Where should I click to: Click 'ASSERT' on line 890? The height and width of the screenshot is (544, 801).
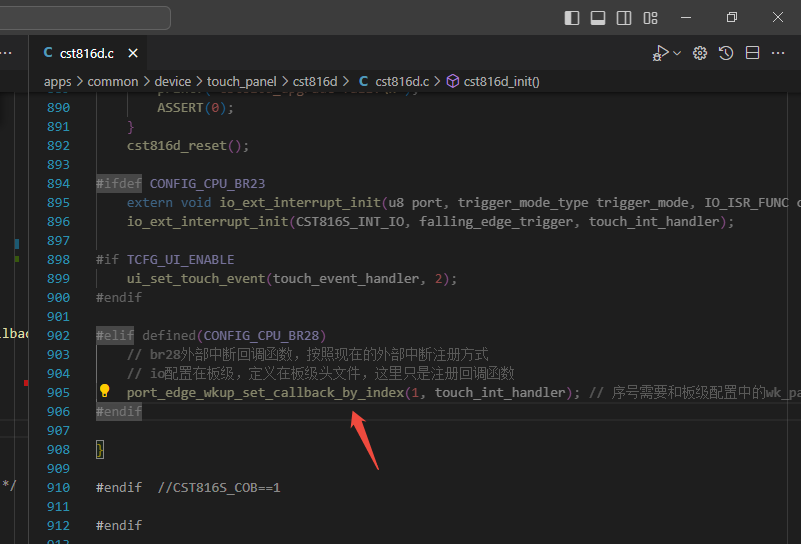click(180, 108)
